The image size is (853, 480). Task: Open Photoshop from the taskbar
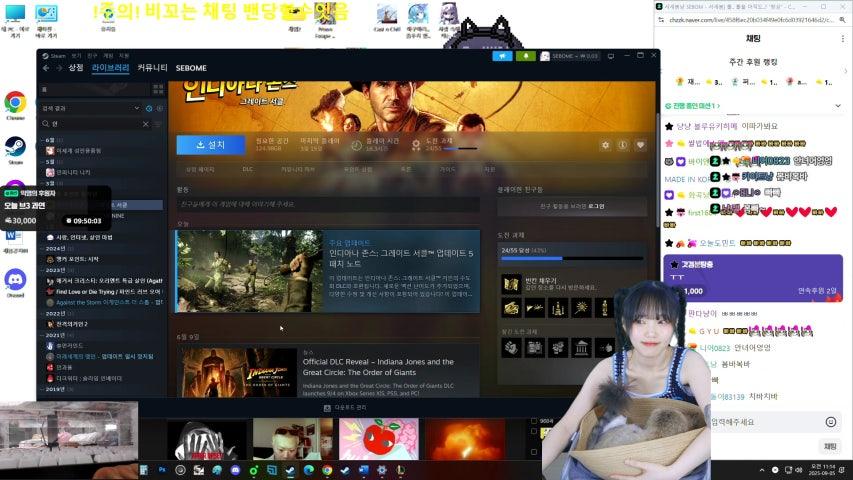(162, 470)
